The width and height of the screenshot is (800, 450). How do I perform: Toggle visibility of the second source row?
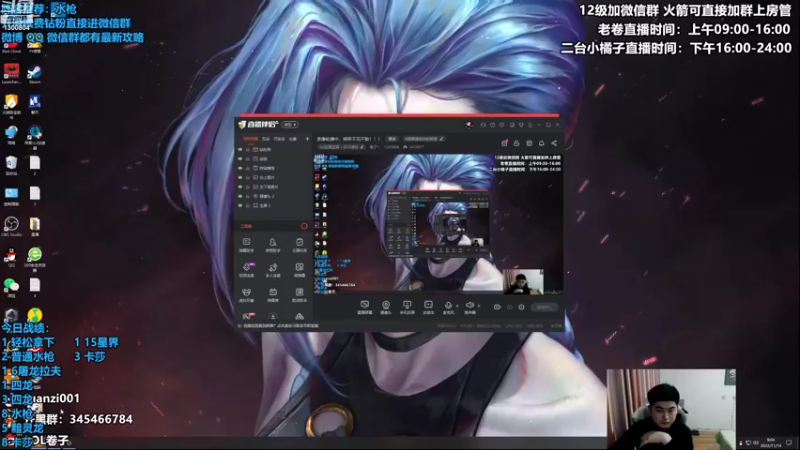click(x=240, y=159)
